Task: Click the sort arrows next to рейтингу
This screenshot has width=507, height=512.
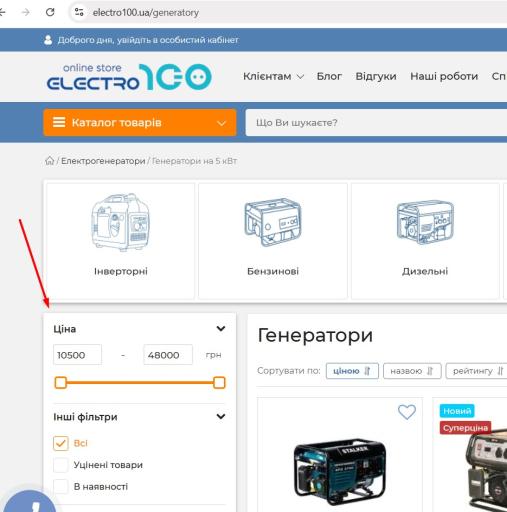Action: coord(500,371)
